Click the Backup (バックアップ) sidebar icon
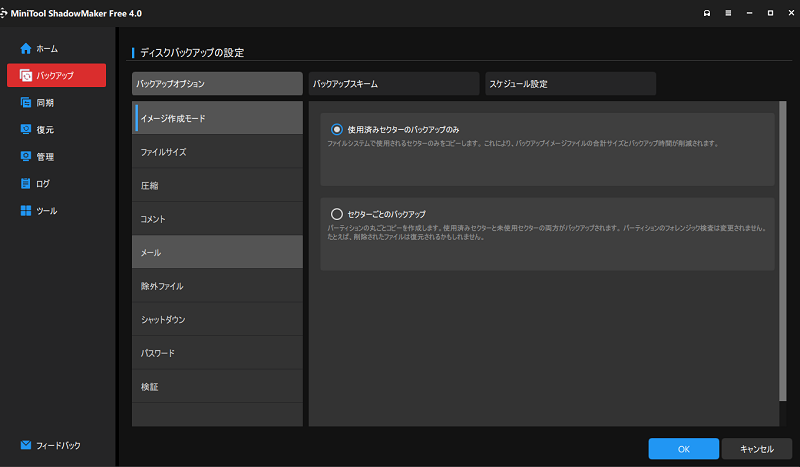The width and height of the screenshot is (800, 467). tap(26, 76)
